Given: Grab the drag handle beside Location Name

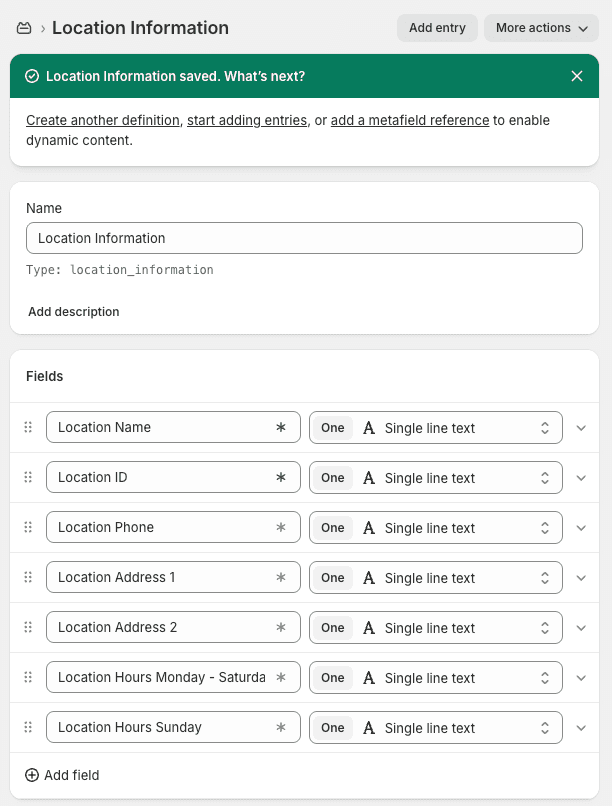Looking at the screenshot, I should pyautogui.click(x=28, y=427).
